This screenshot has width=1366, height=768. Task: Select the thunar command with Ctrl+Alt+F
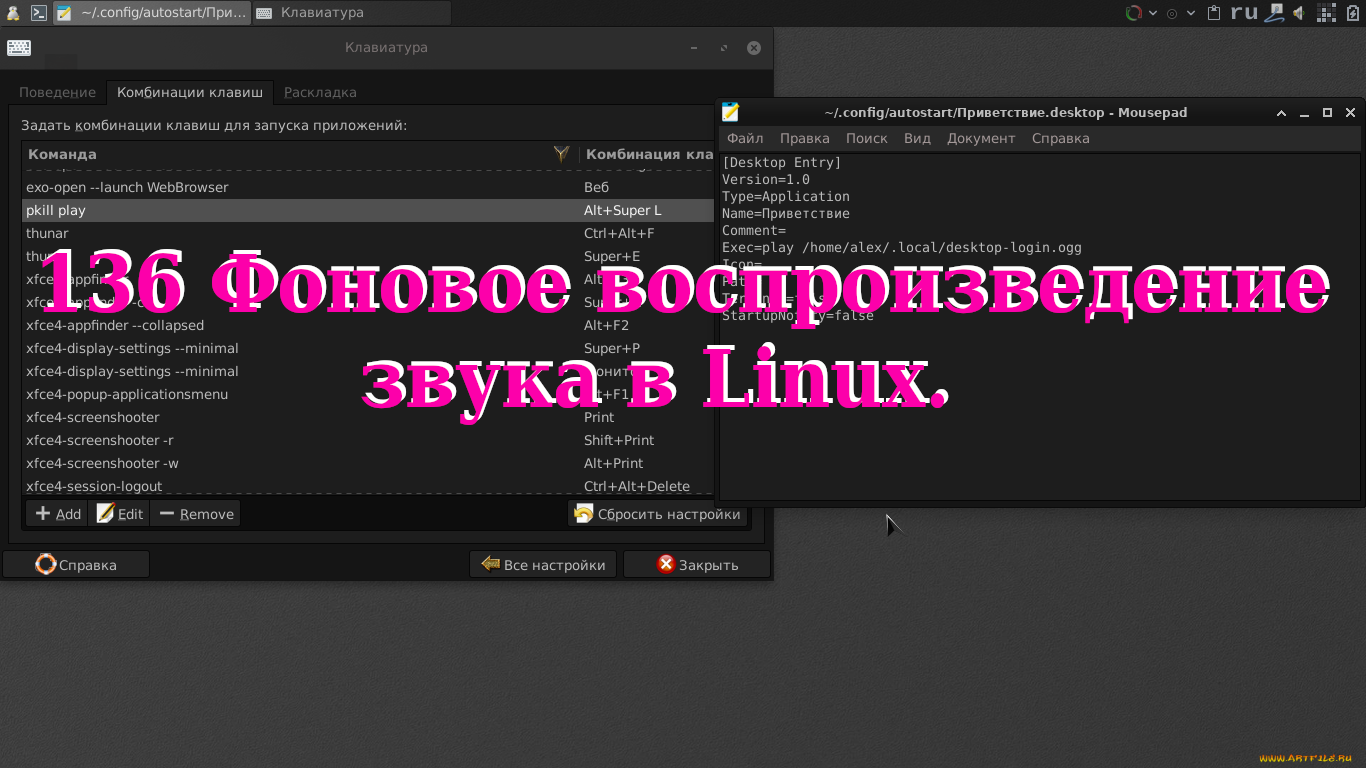pos(368,233)
